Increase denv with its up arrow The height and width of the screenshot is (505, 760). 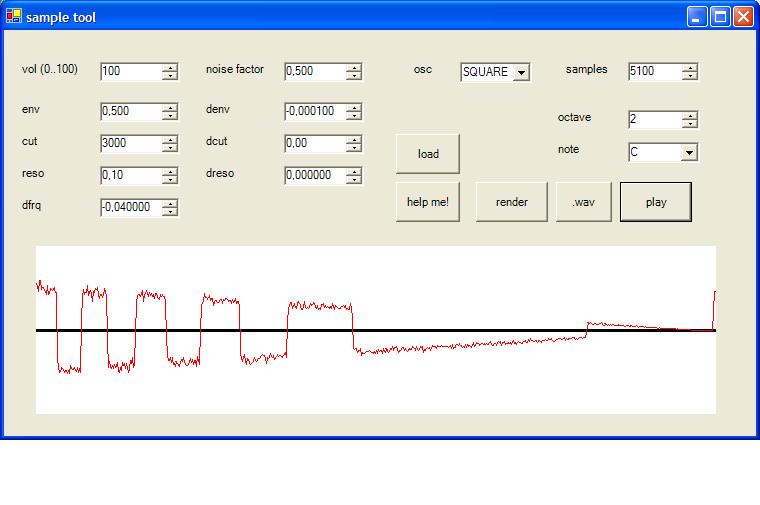click(354, 107)
